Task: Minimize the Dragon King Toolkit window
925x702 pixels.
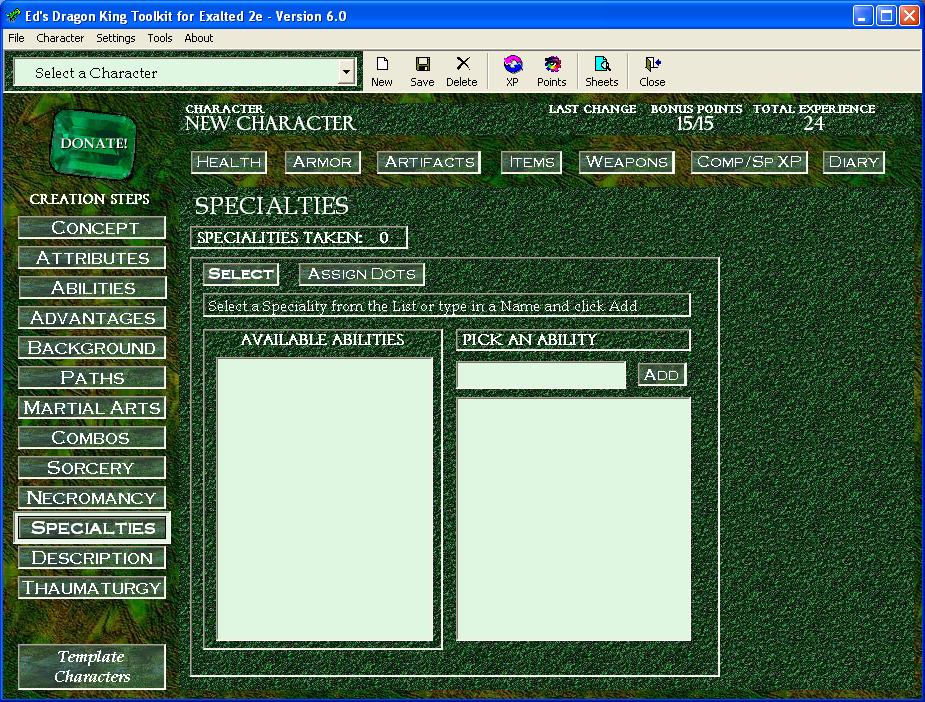Action: [x=863, y=15]
